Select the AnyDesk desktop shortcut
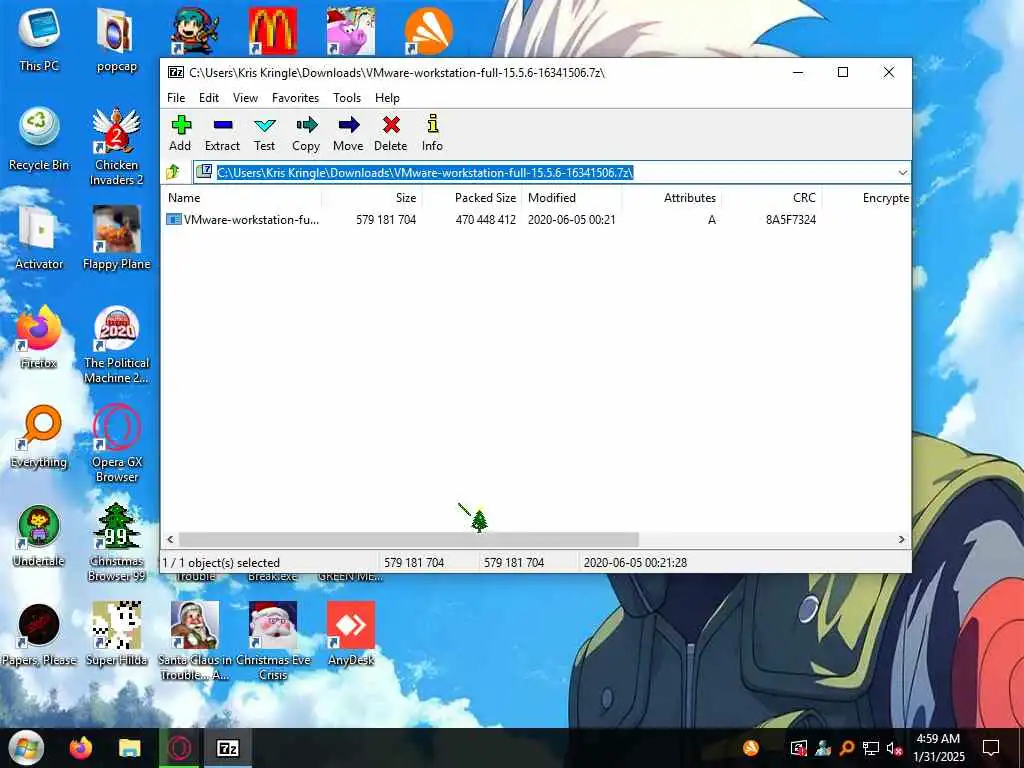 coord(351,634)
